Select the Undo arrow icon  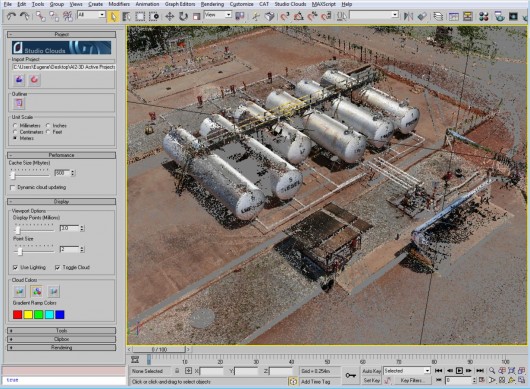11,16
